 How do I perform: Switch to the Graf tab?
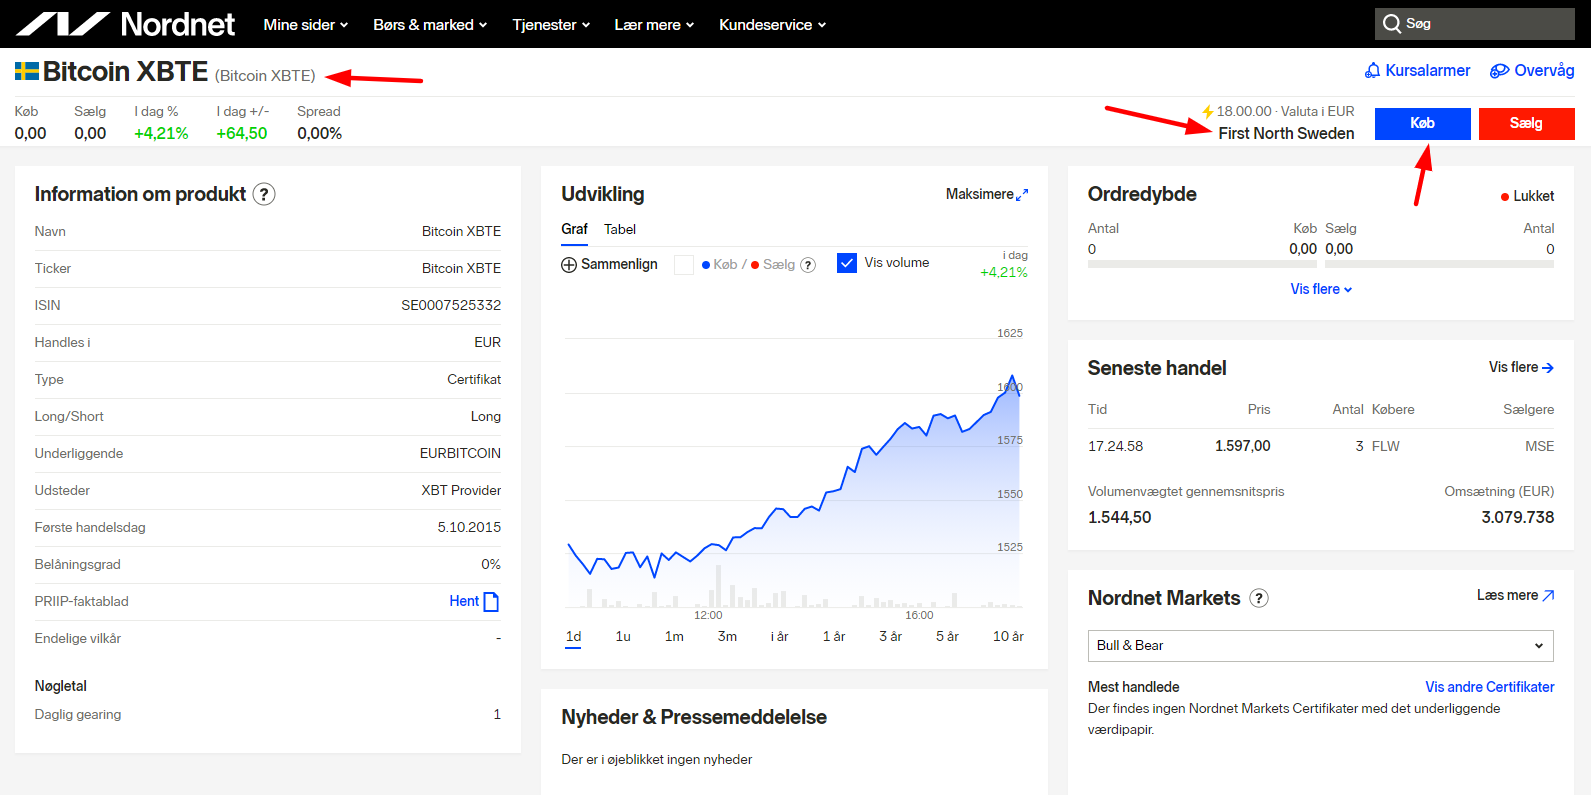(x=574, y=229)
